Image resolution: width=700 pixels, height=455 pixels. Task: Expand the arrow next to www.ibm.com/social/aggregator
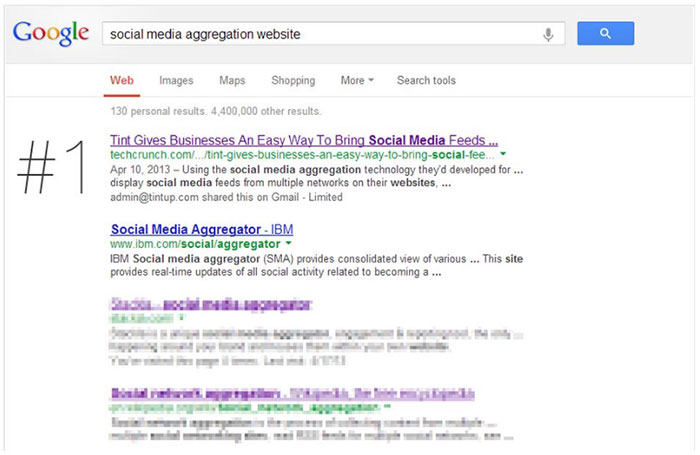click(x=289, y=243)
